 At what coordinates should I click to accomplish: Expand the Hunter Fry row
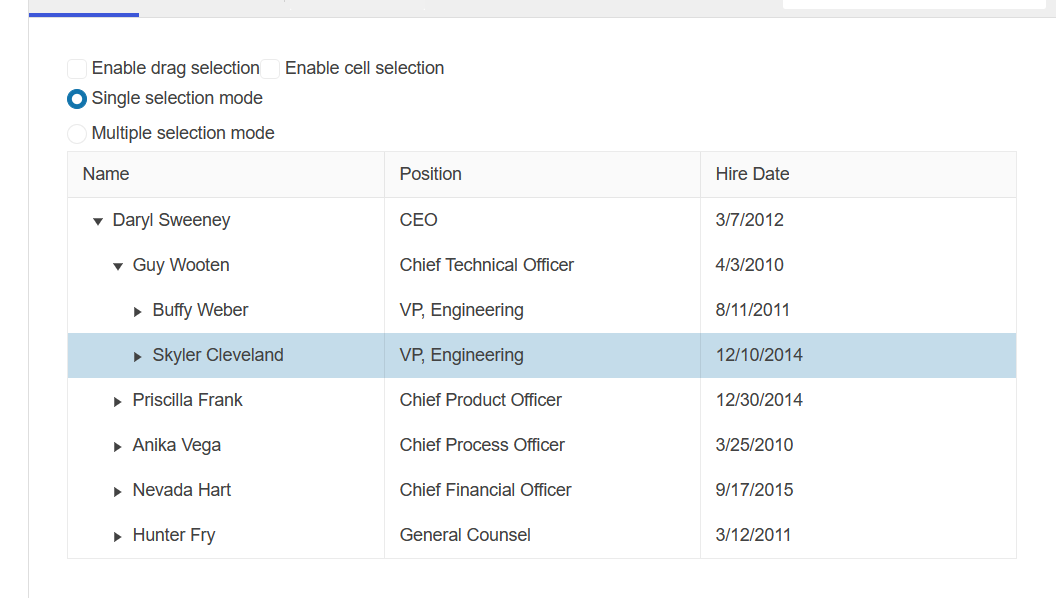pos(118,536)
